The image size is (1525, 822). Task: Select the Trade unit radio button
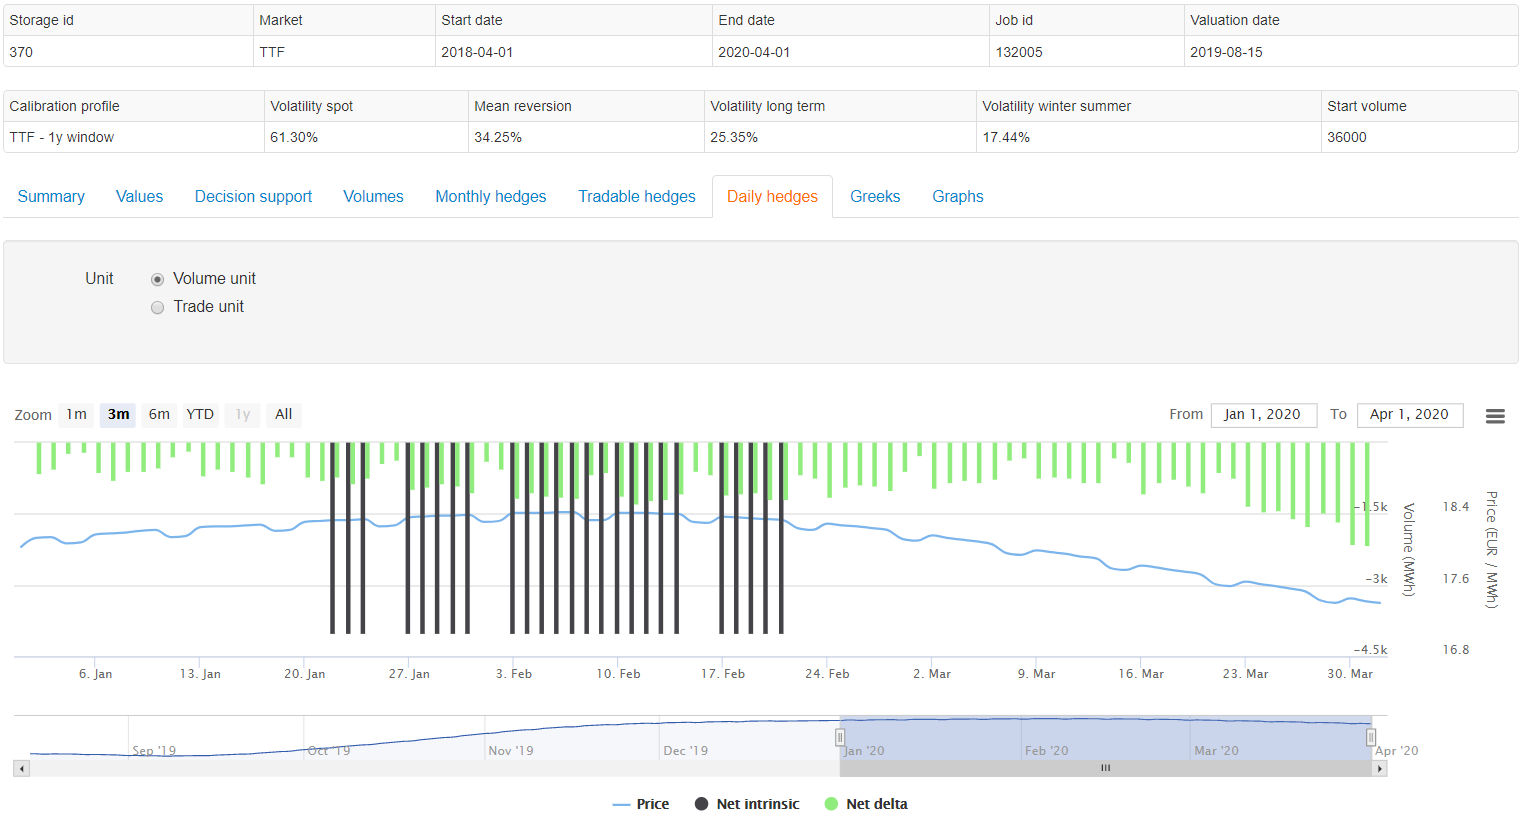(157, 307)
